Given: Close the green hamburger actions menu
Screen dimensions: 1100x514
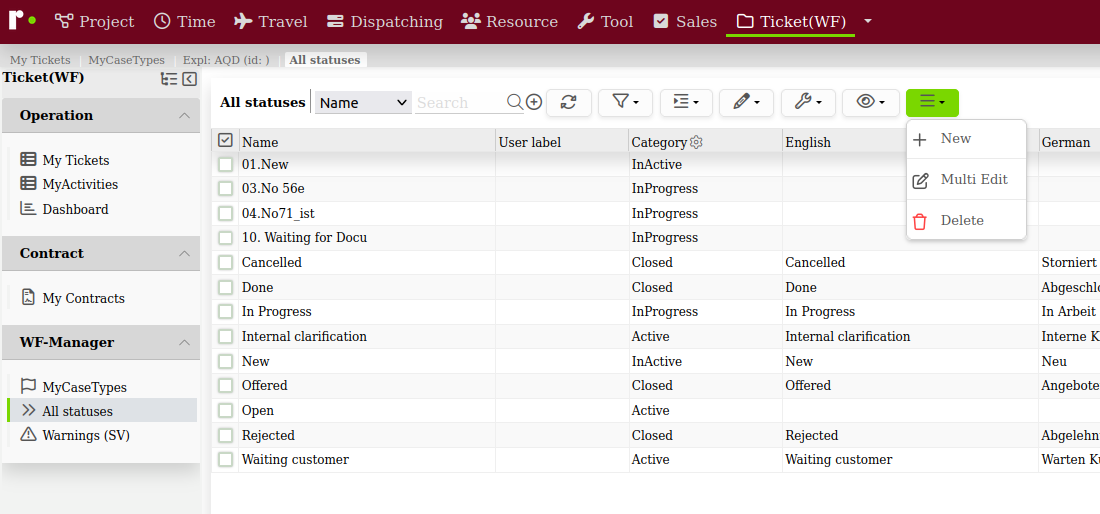Looking at the screenshot, I should (932, 102).
